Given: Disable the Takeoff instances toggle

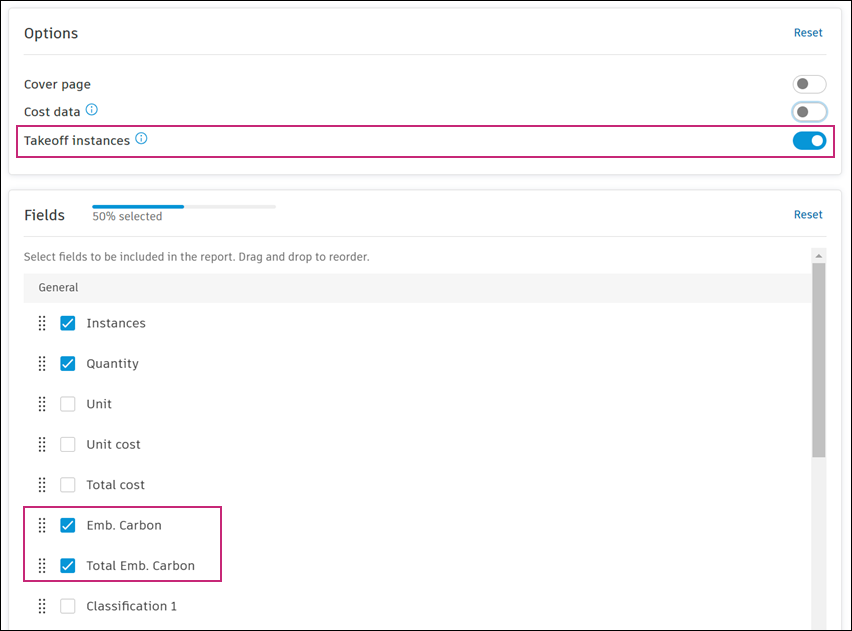Looking at the screenshot, I should 809,141.
